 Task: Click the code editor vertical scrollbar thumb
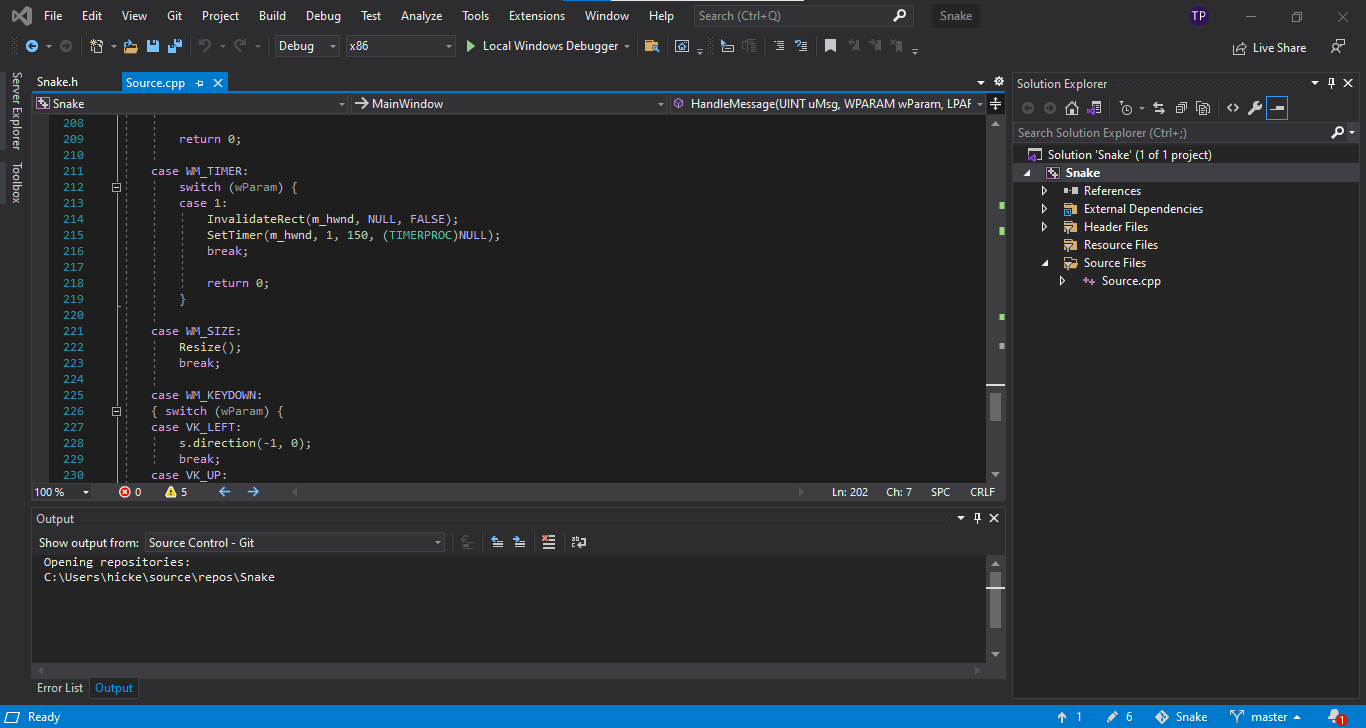[995, 407]
